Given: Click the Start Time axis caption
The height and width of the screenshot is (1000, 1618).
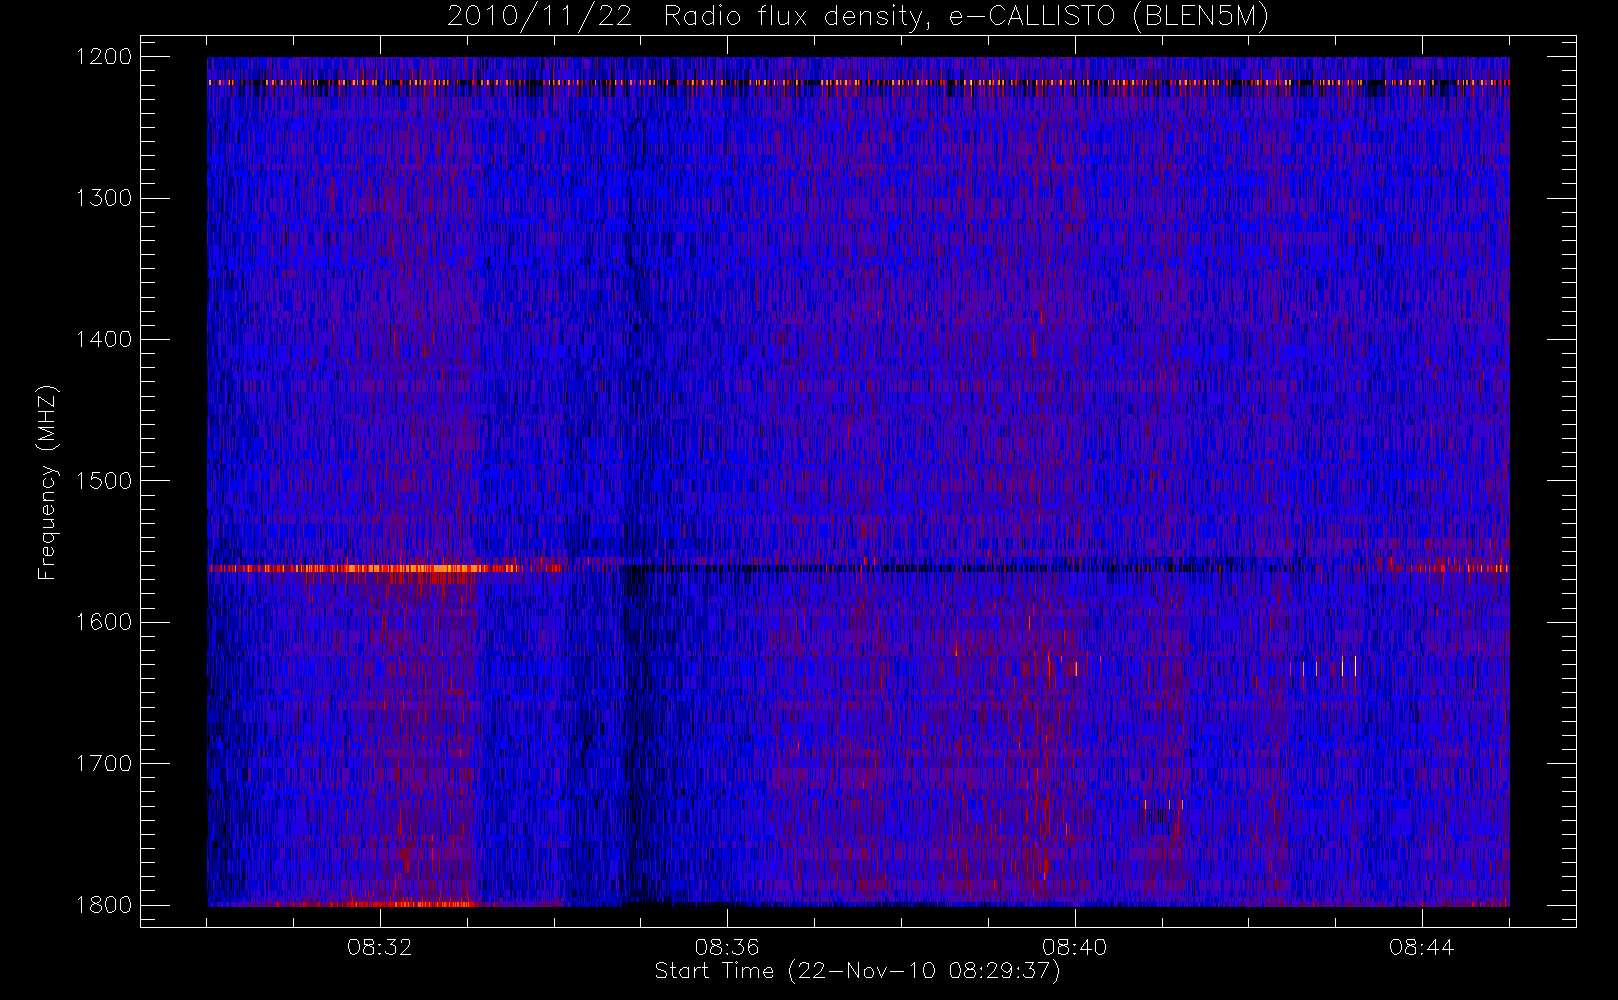Looking at the screenshot, I should click(x=857, y=971).
